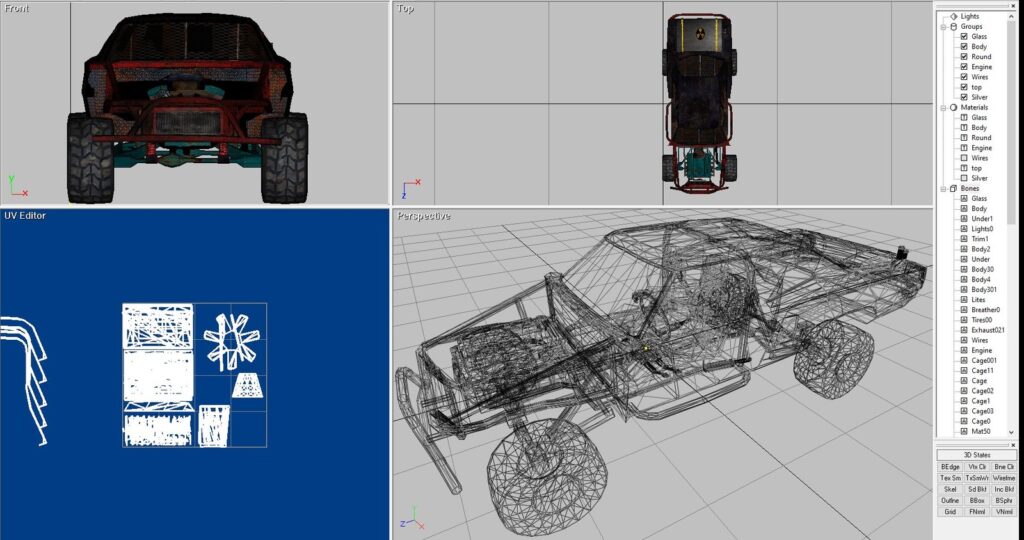
Task: Hide the Silver group via checkbox
Action: tap(964, 97)
